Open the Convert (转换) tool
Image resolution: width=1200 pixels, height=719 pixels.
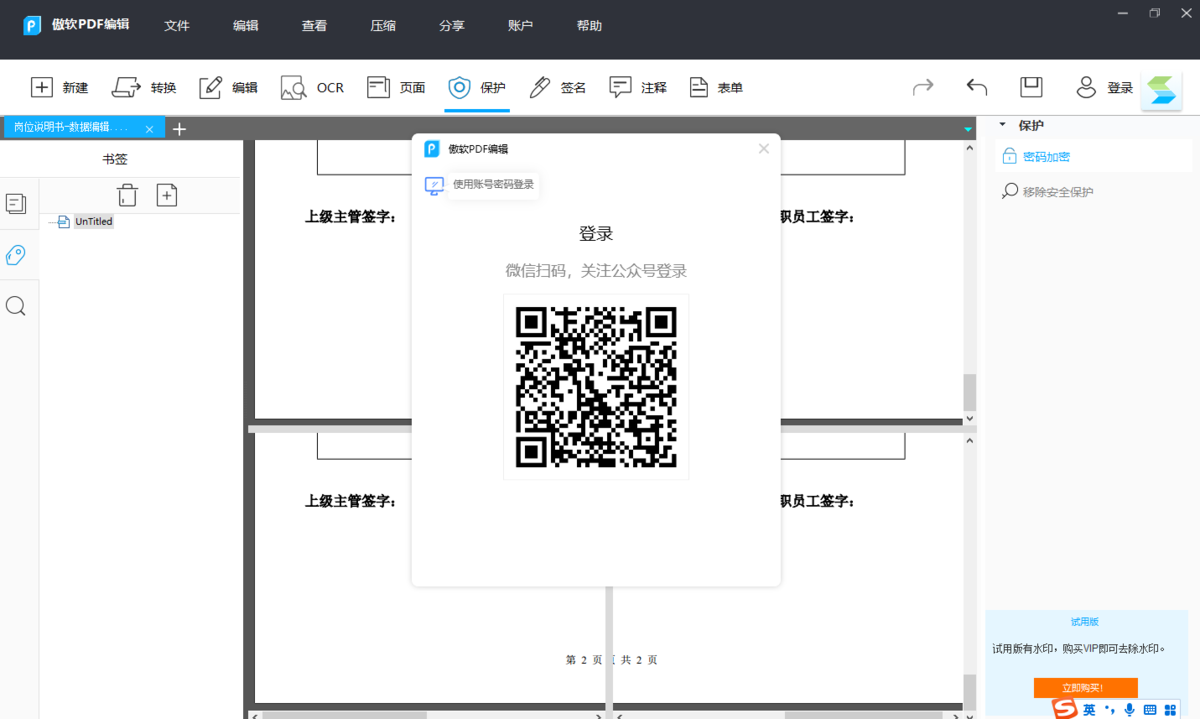click(144, 88)
